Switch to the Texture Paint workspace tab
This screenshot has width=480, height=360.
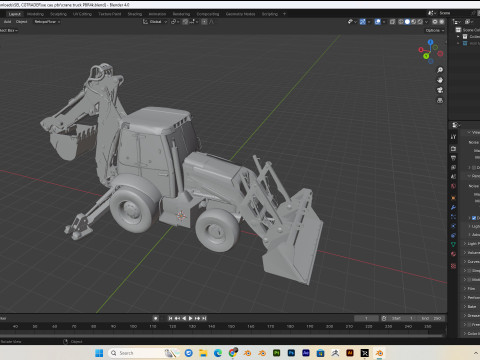tap(110, 14)
